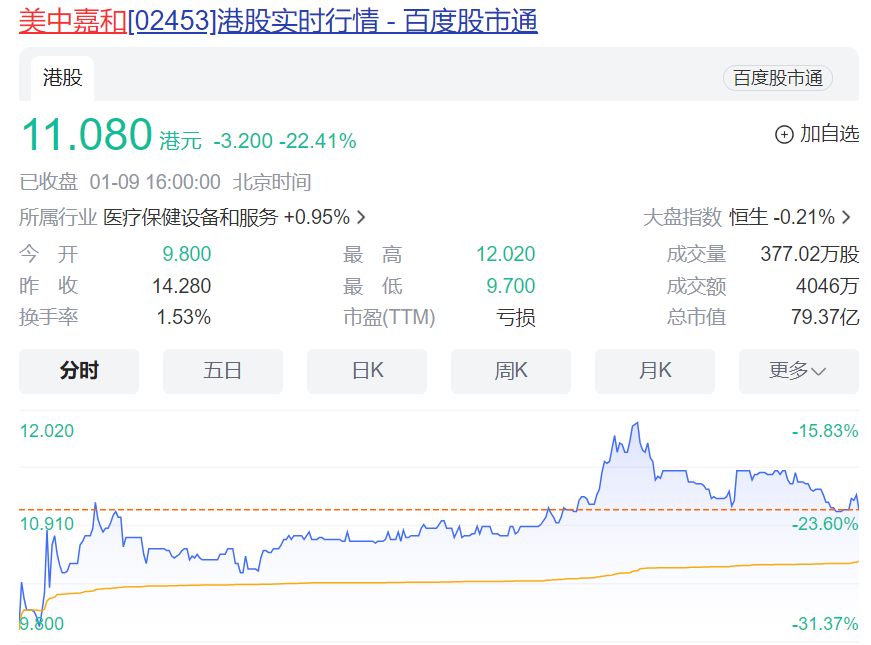This screenshot has width=871, height=645.
Task: Click the 10.910 chart axis label
Action: pos(47,523)
